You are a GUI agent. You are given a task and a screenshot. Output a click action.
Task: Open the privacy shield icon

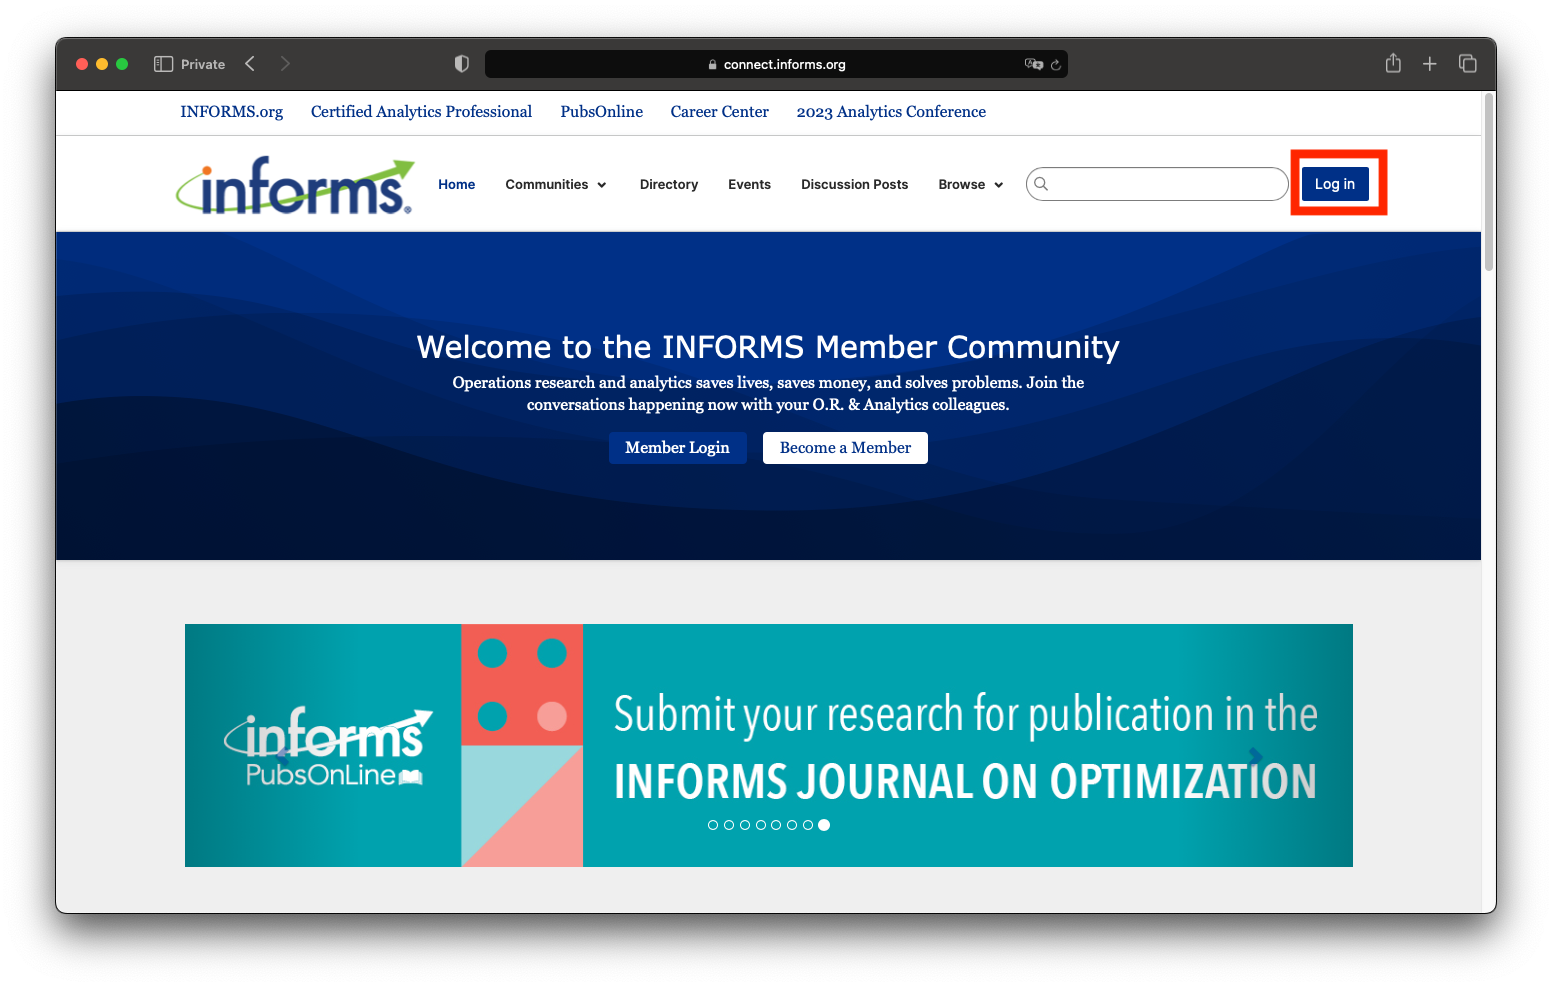point(461,64)
